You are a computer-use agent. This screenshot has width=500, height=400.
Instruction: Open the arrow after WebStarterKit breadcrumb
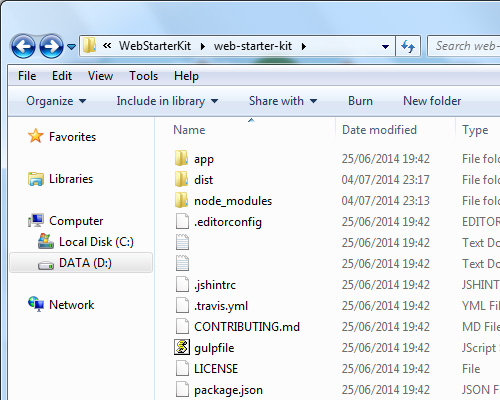203,46
